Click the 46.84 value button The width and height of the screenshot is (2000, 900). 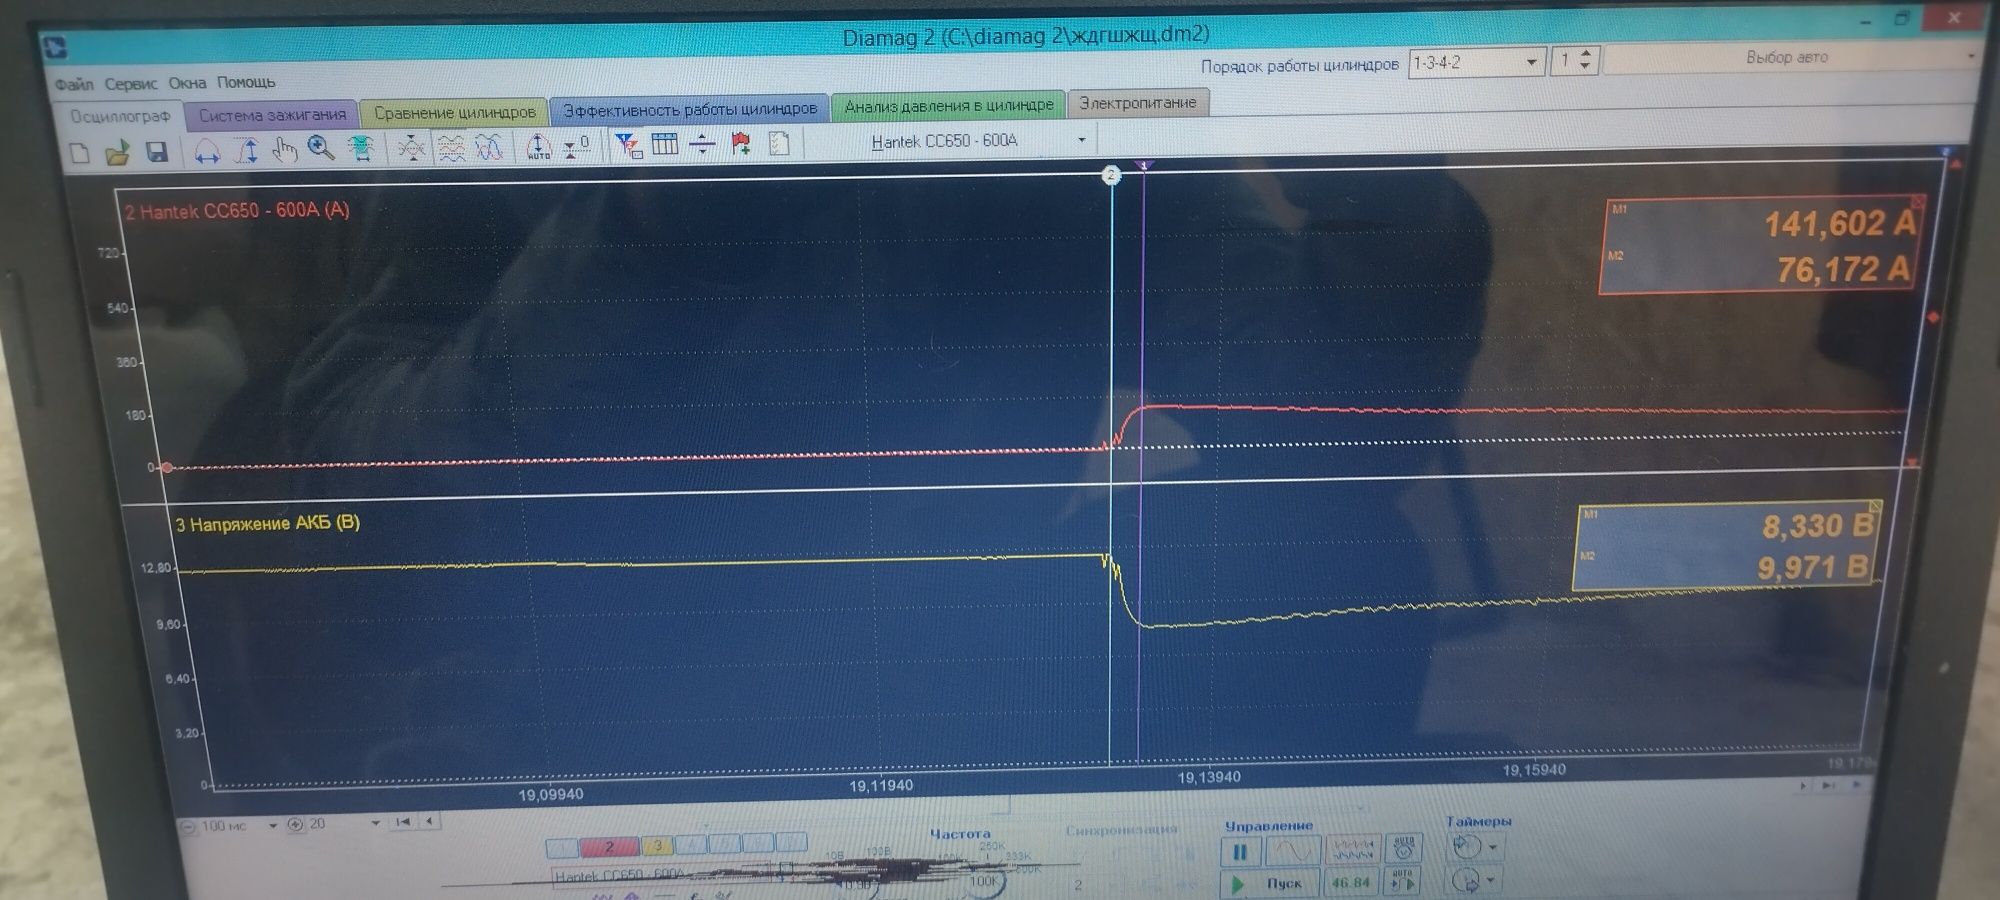tap(1352, 882)
